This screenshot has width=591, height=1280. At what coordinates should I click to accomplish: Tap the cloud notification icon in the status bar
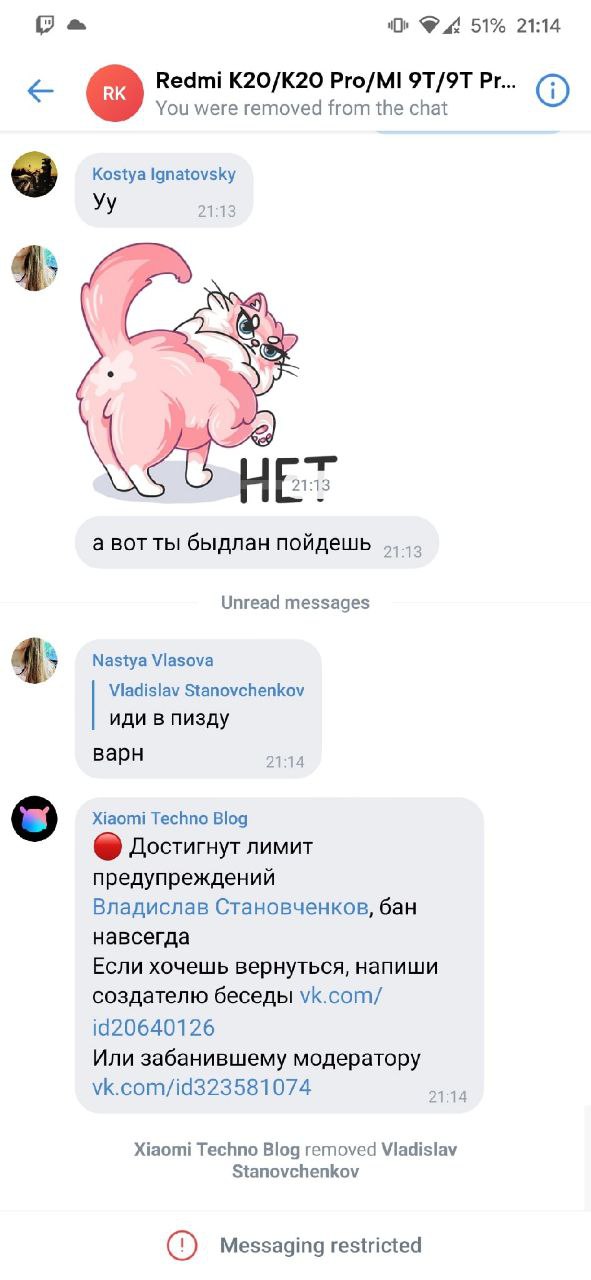[76, 25]
